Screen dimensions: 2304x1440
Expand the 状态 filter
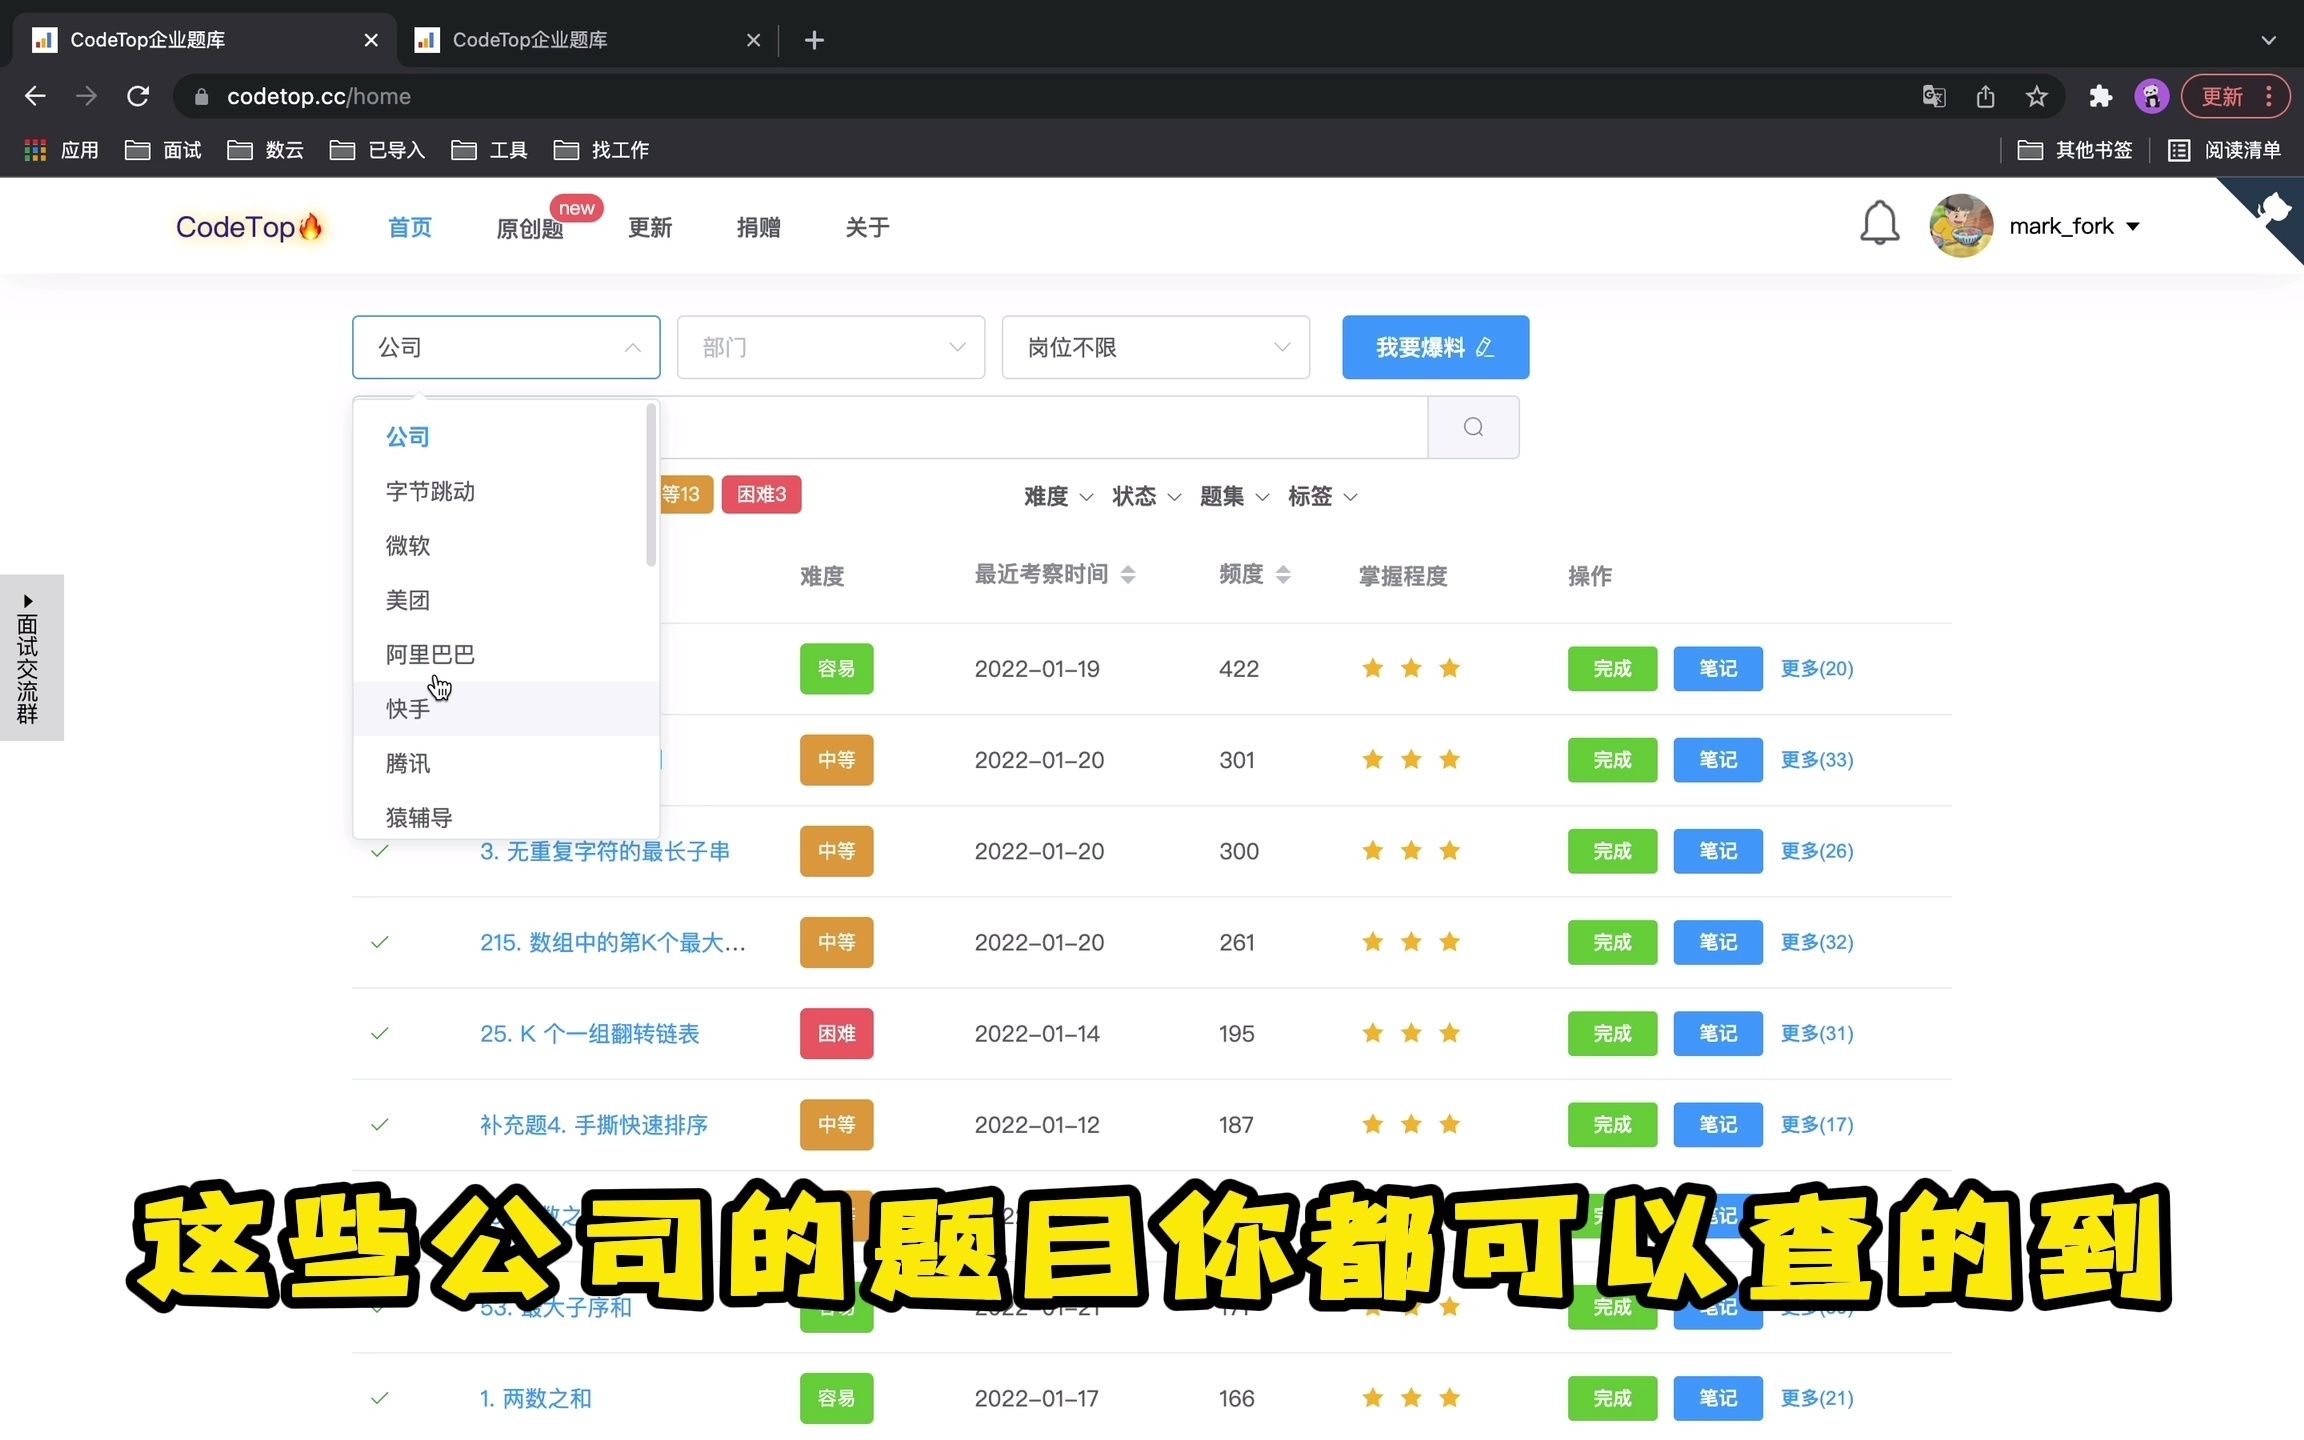pyautogui.click(x=1146, y=496)
